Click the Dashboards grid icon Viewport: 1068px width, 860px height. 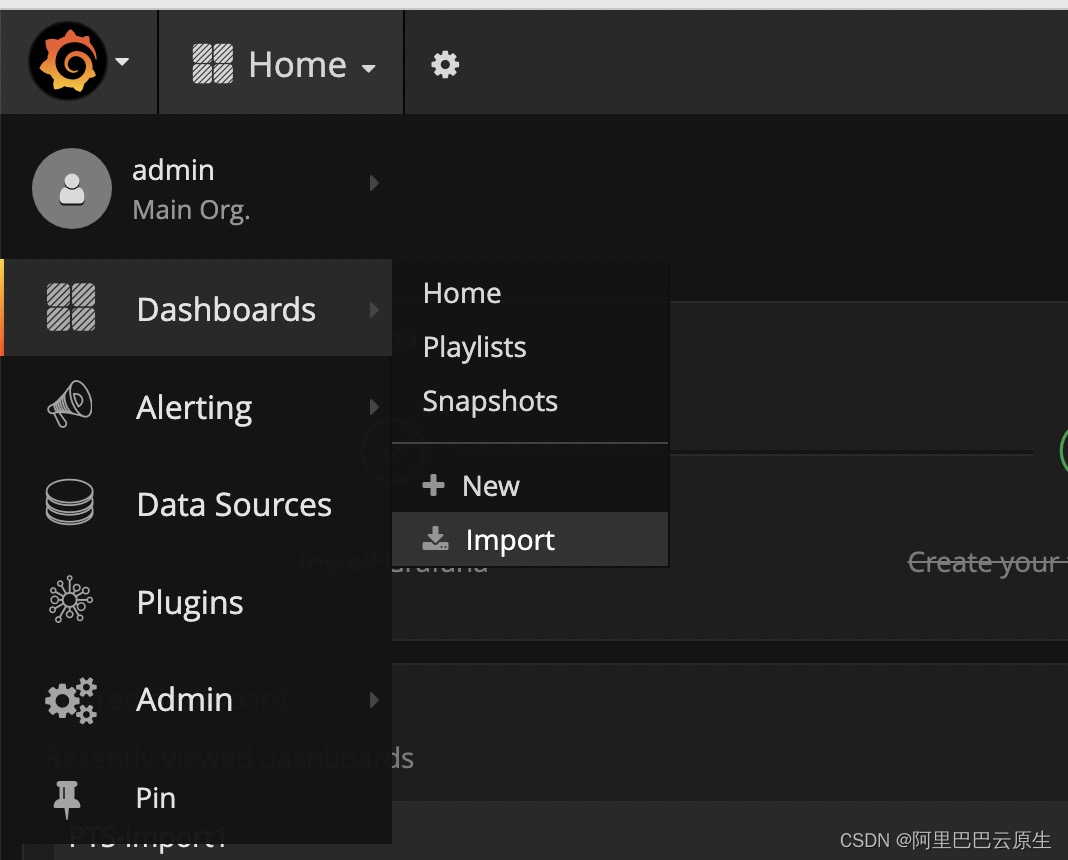click(71, 308)
